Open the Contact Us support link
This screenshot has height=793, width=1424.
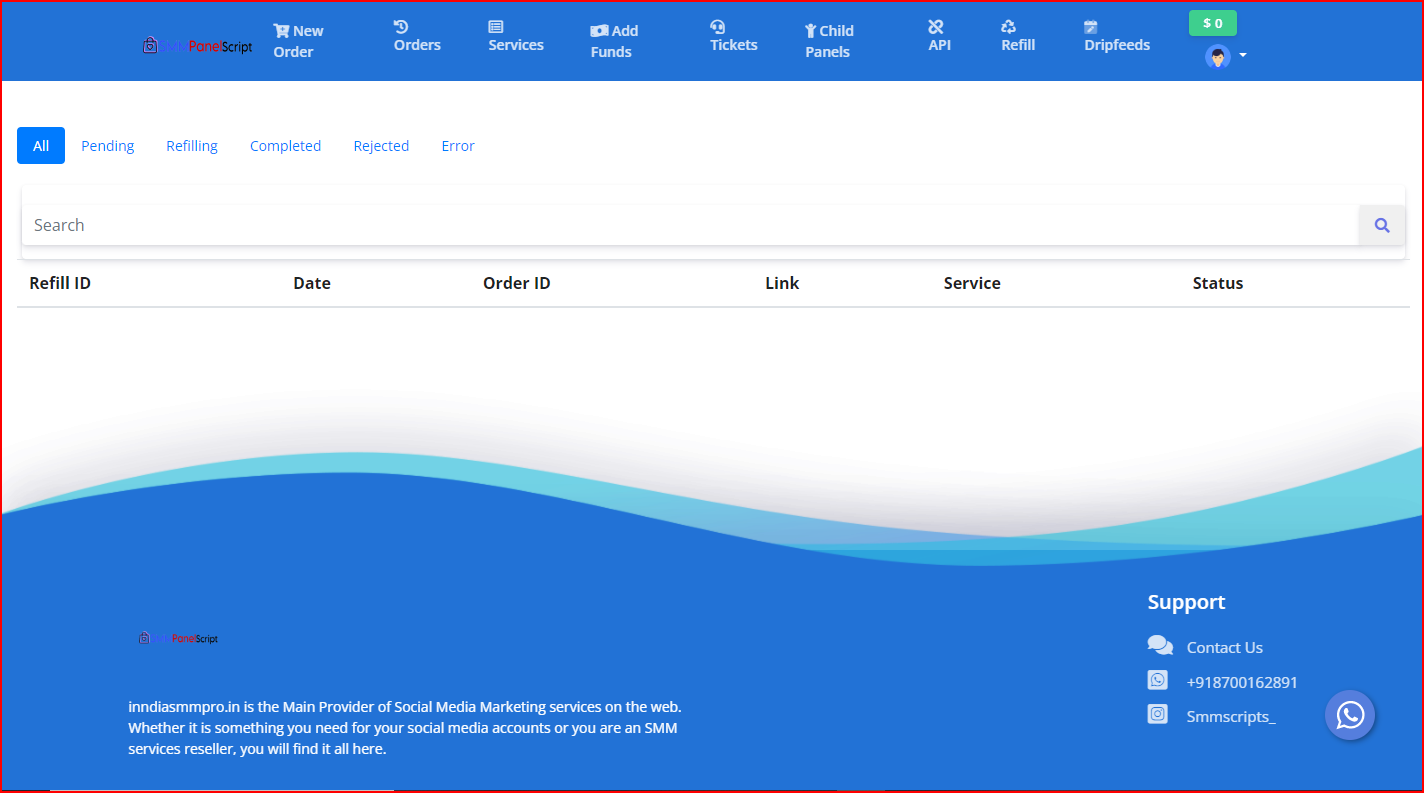point(1224,647)
